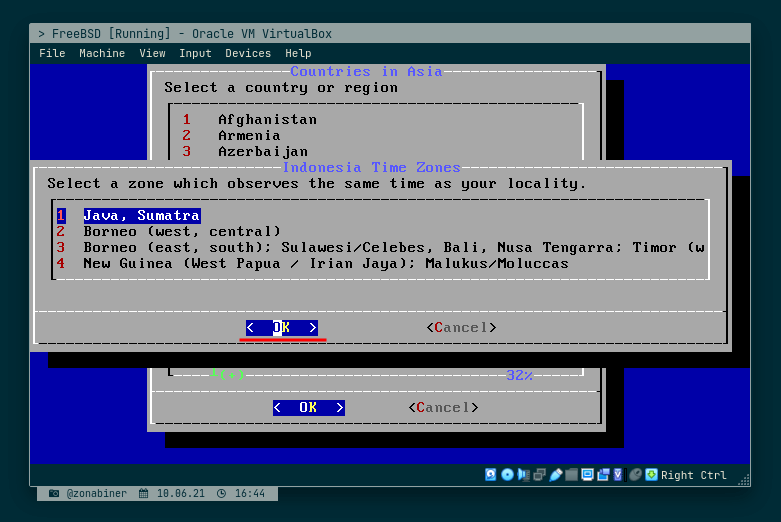781x522 pixels.
Task: Click the 16:44 clock label
Action: pos(241,494)
